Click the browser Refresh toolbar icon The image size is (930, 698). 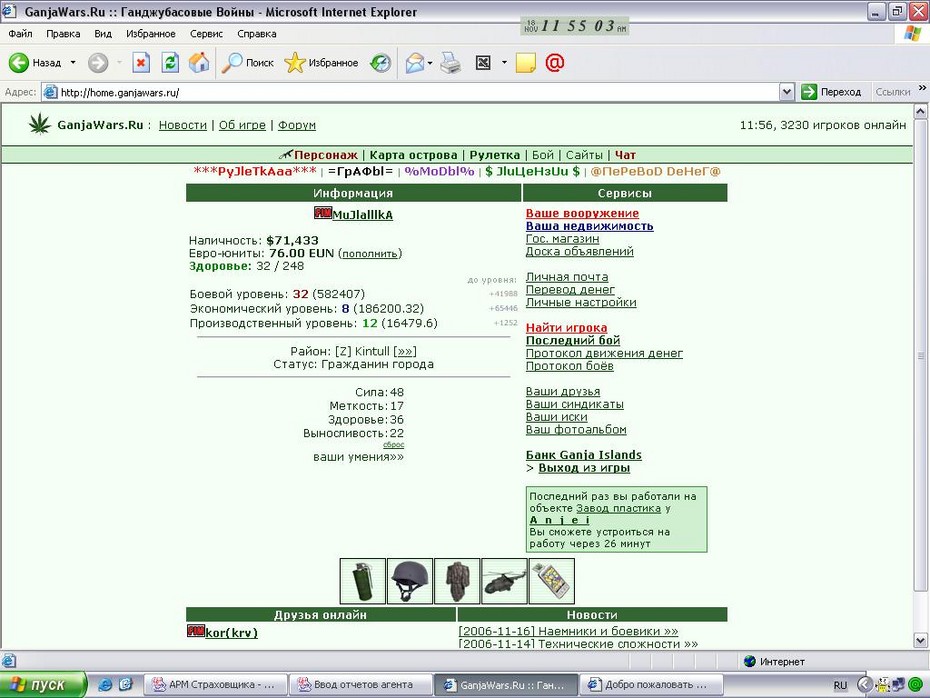pos(170,62)
